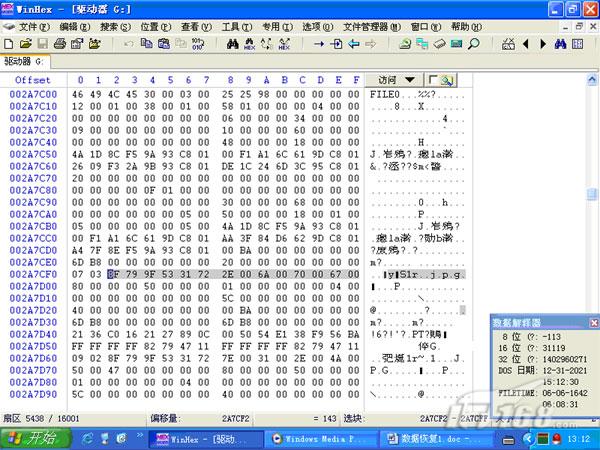Click the binoculars Find Text icon

tap(233, 44)
